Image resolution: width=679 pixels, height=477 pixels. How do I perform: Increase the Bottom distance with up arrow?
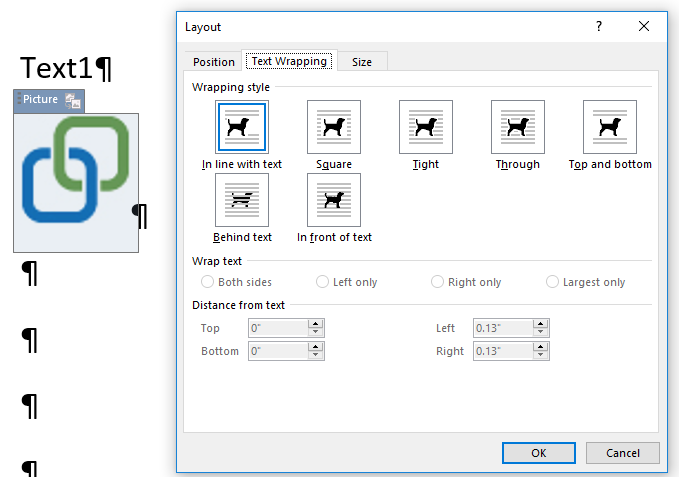316,347
